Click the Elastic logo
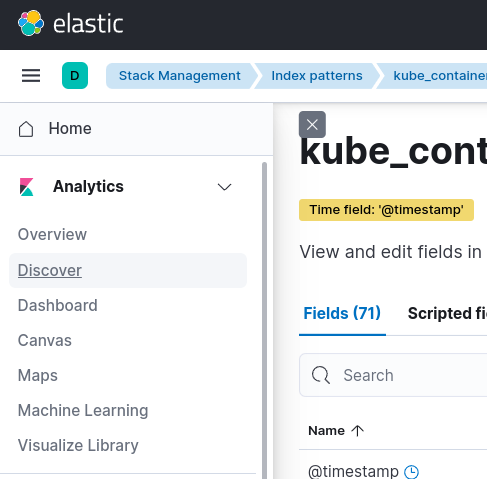 (70, 23)
